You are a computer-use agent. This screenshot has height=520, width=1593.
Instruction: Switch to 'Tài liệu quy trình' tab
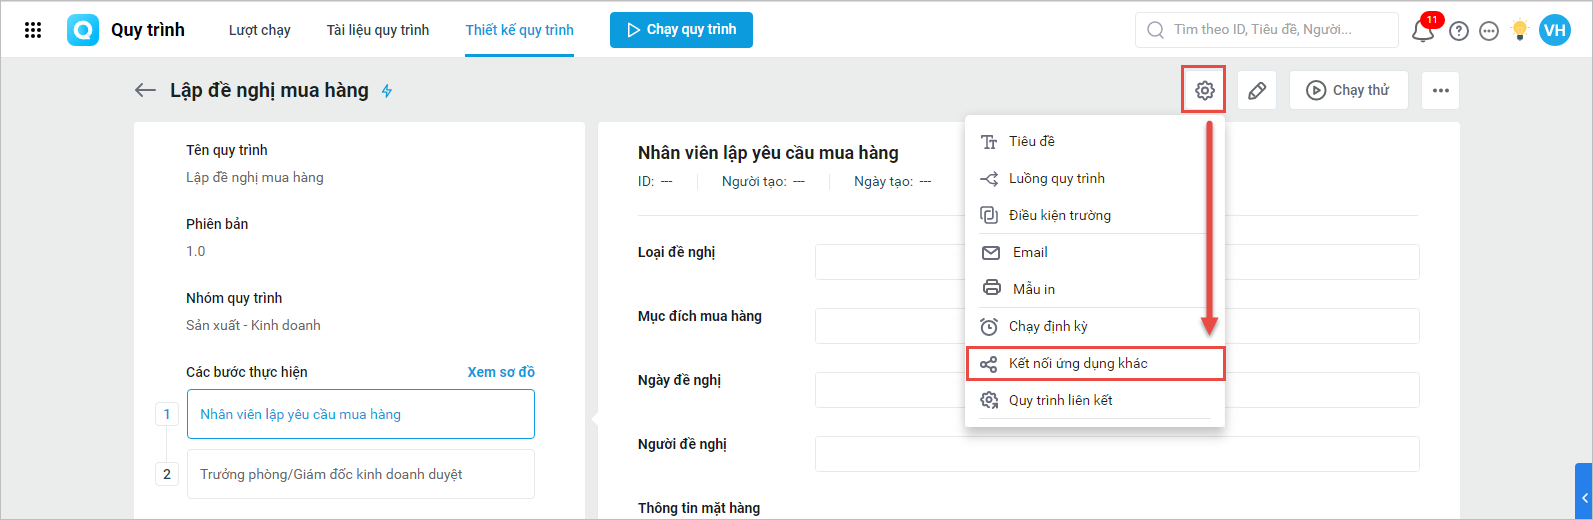(x=378, y=30)
